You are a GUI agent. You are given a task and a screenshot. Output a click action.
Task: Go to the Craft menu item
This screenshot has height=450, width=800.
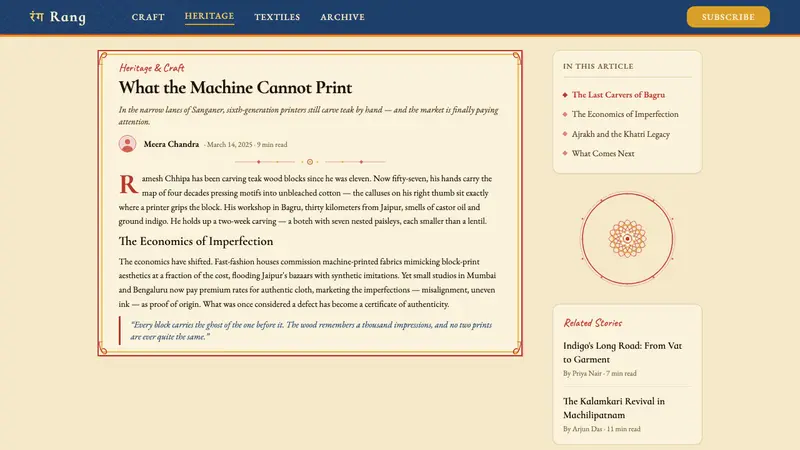(148, 17)
